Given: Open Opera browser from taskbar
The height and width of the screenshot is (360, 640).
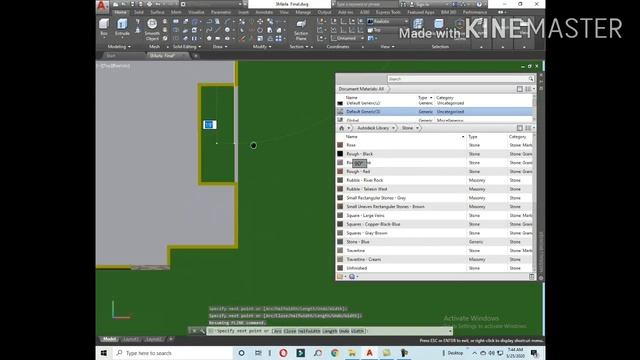Looking at the screenshot, I should (283, 353).
